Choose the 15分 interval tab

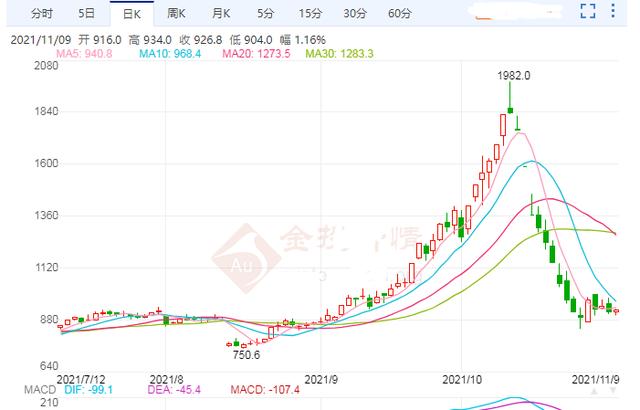click(309, 14)
